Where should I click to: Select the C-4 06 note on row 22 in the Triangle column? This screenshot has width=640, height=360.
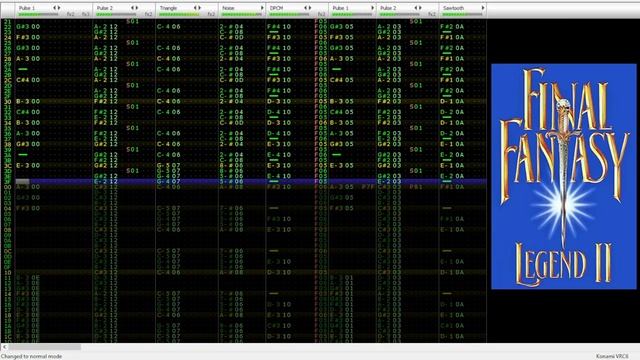coord(169,27)
